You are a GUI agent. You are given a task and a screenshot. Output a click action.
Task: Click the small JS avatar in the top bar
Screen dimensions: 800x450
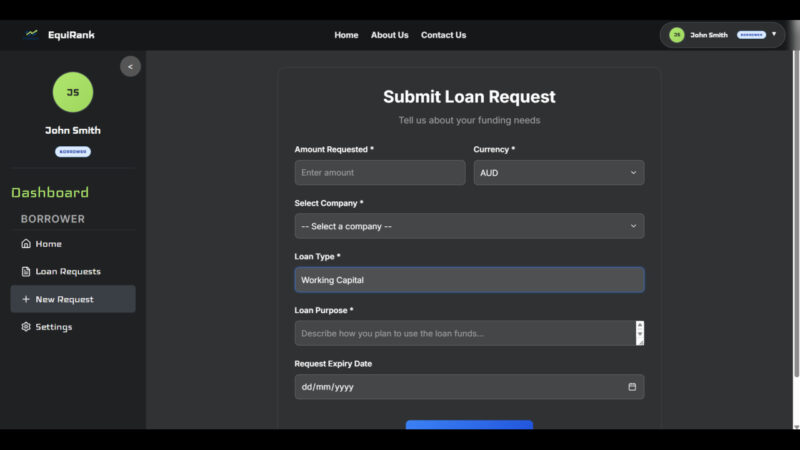[x=677, y=35]
